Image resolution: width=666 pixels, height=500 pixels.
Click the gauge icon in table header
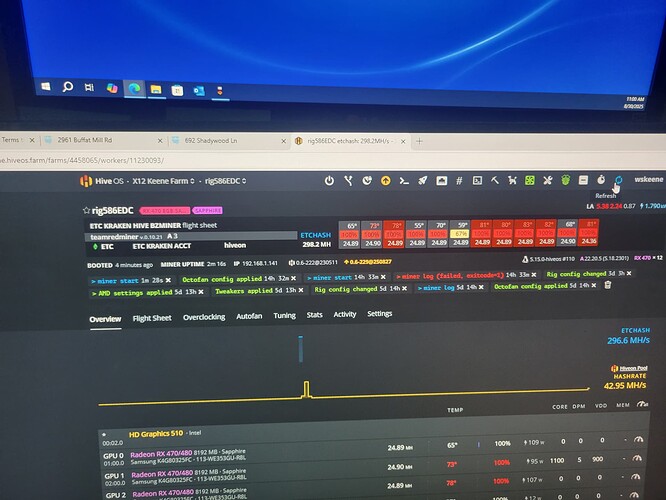[642, 404]
